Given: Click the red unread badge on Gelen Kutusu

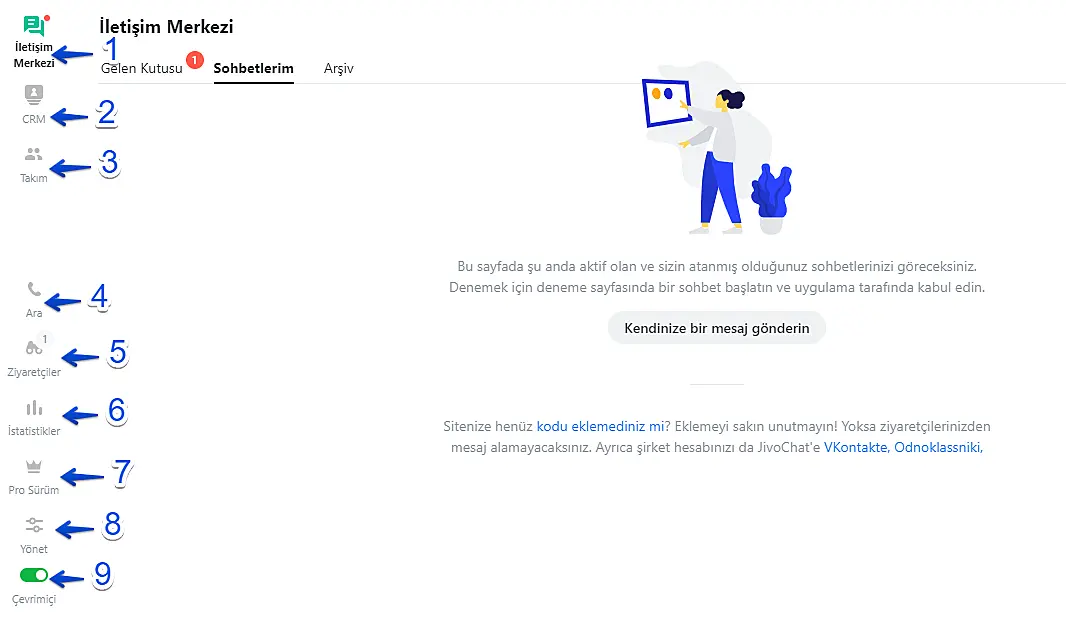Looking at the screenshot, I should (x=195, y=60).
